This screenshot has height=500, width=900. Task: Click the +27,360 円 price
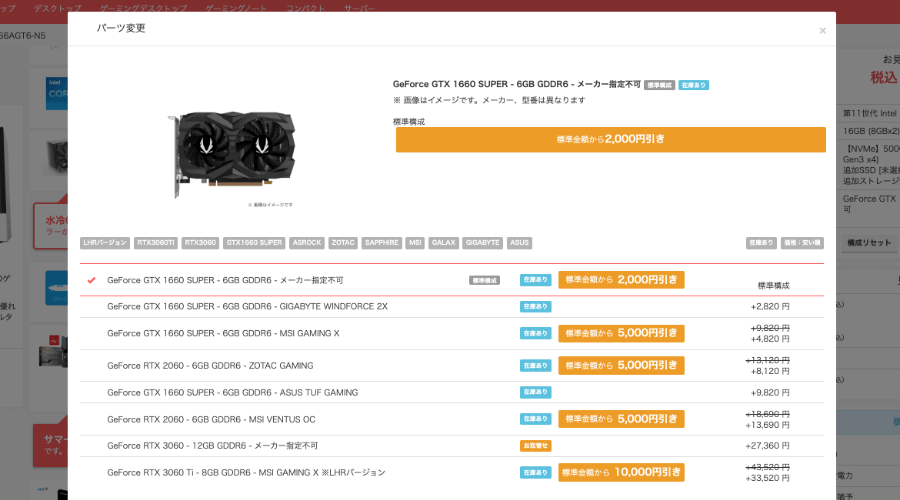coord(767,446)
